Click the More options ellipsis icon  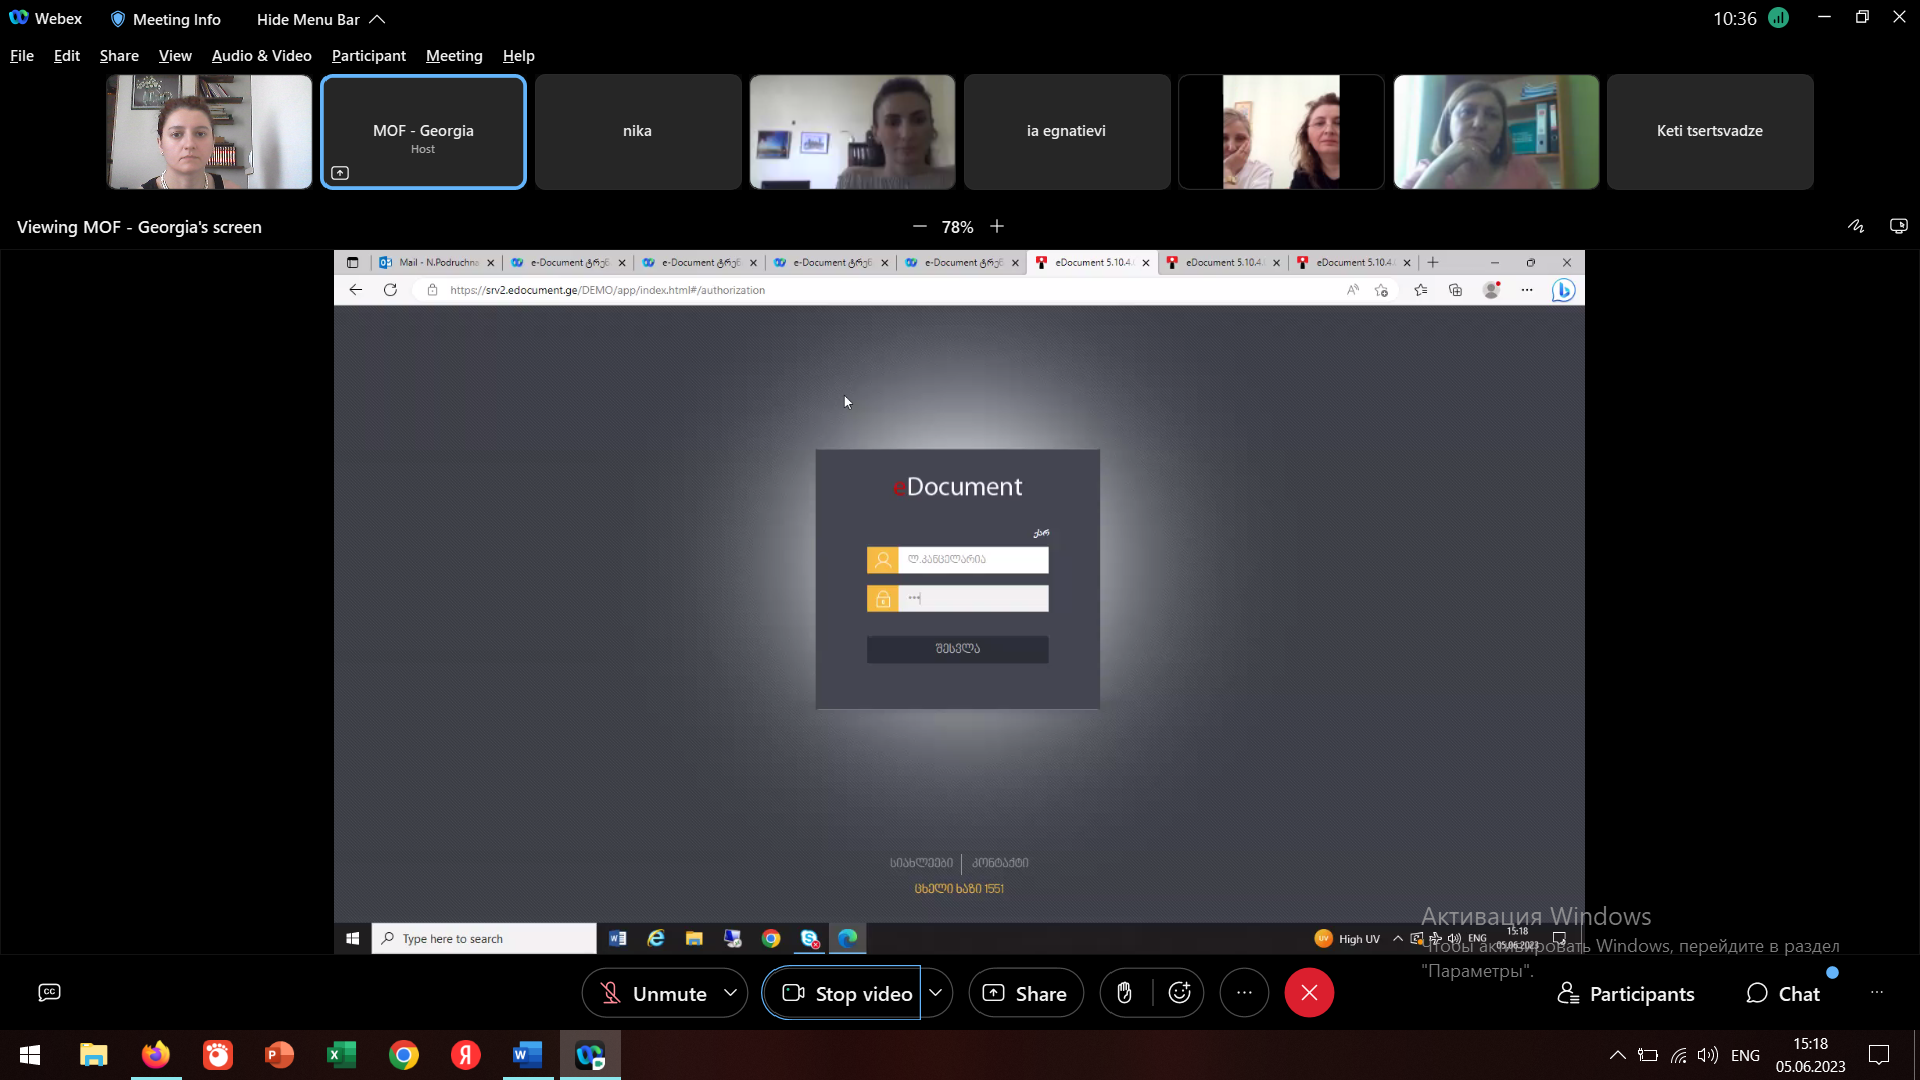tap(1244, 993)
